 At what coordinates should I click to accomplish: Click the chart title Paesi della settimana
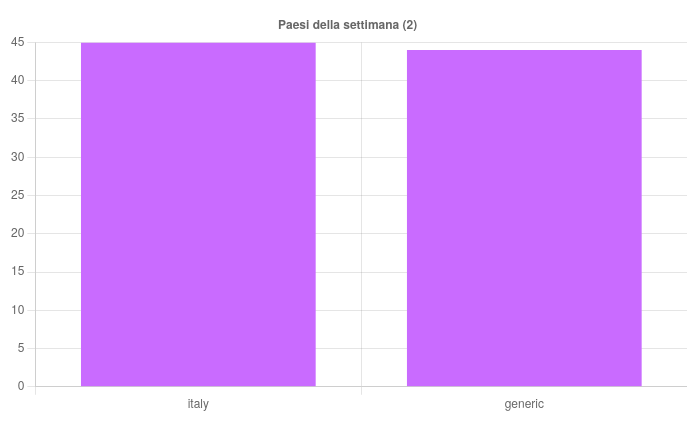pos(347,24)
